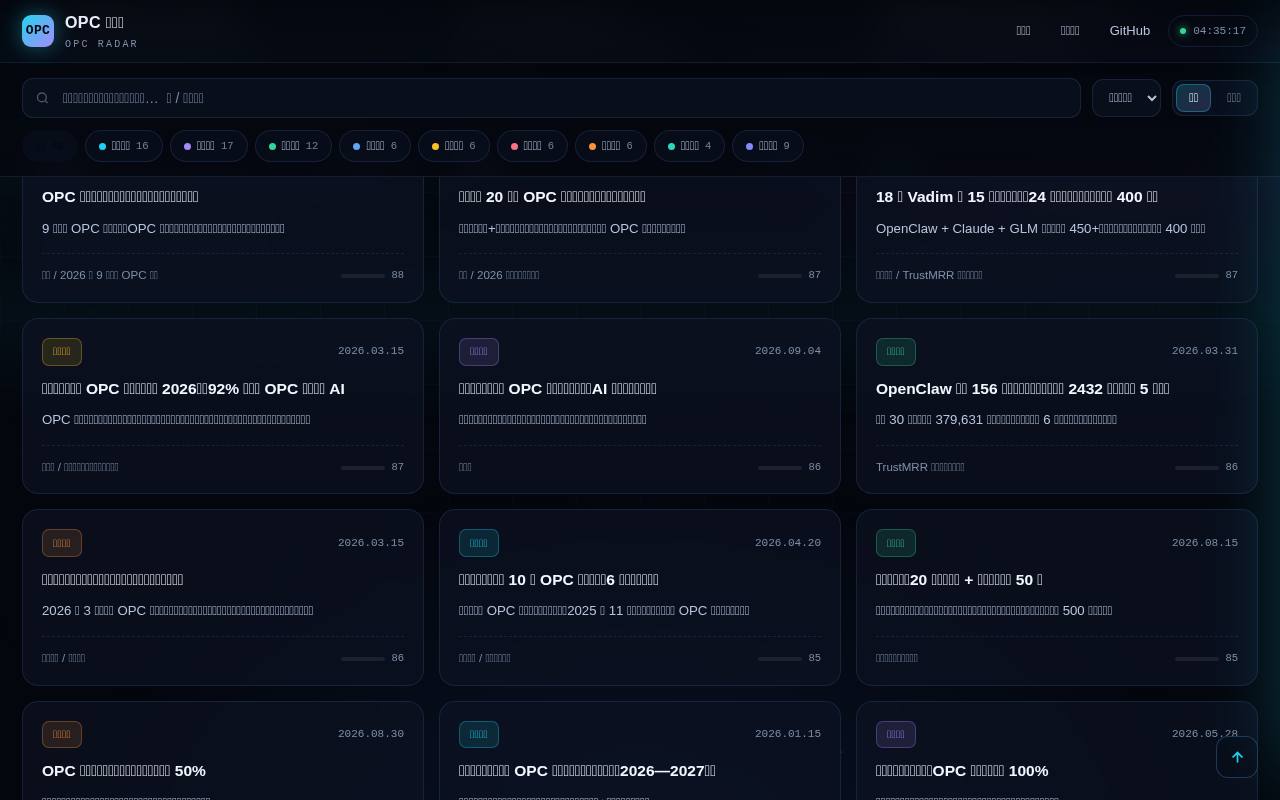Image resolution: width=1280 pixels, height=800 pixels.
Task: Click green category tag on 2026.03.31 card
Action: tap(896, 352)
